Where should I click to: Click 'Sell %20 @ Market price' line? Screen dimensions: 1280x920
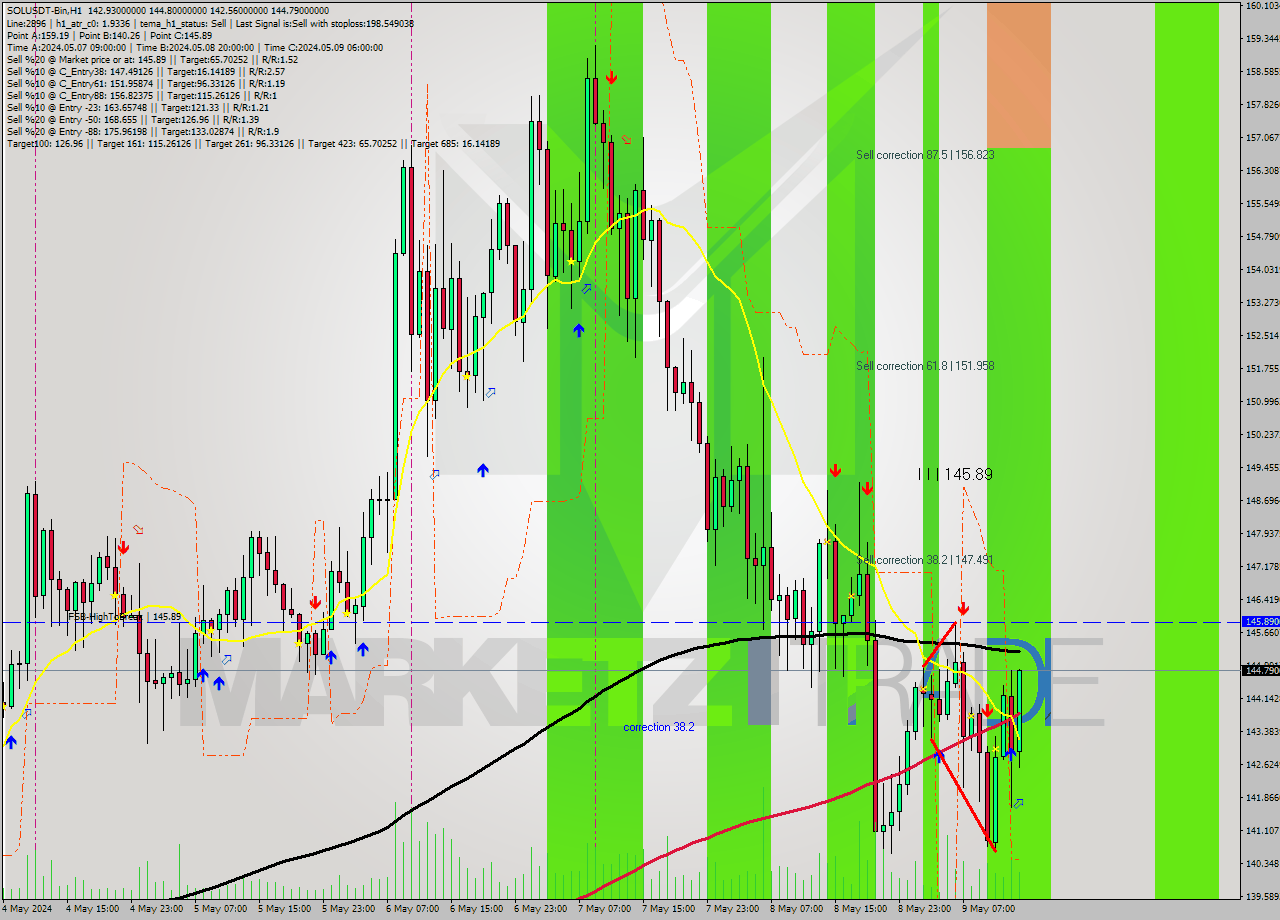click(152, 59)
